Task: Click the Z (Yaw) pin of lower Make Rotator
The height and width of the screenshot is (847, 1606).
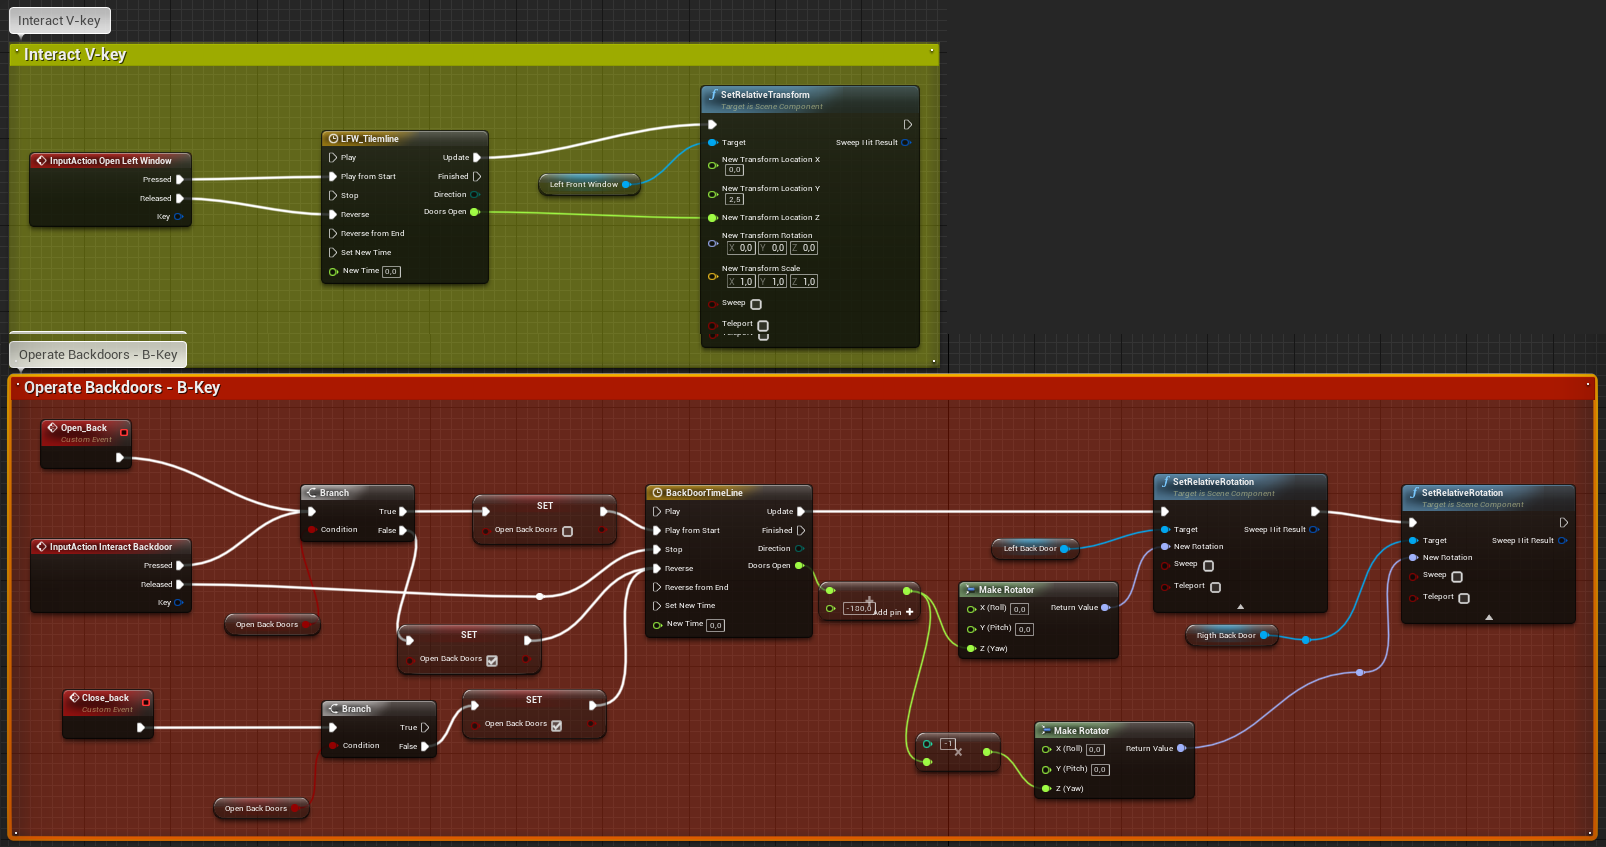Action: [1047, 788]
